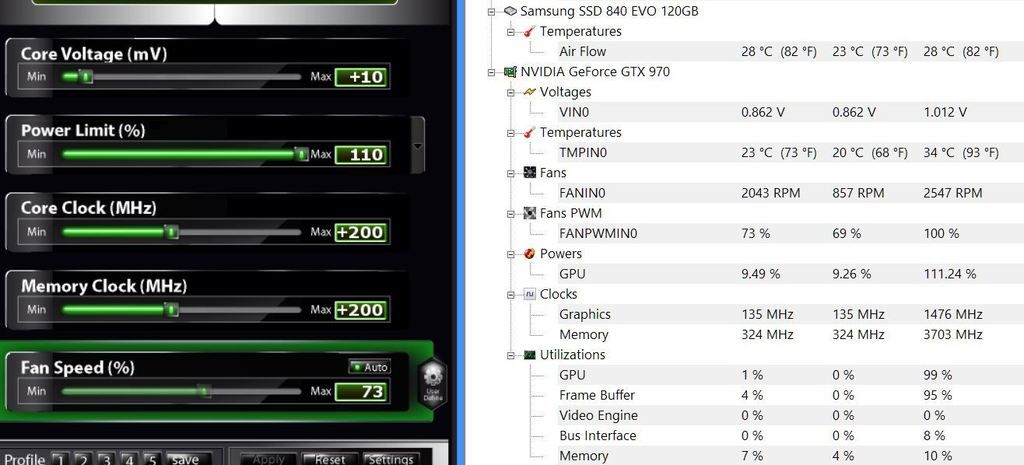Screen dimensions: 1024x465
Task: Select profile slot 2
Action: click(x=83, y=459)
